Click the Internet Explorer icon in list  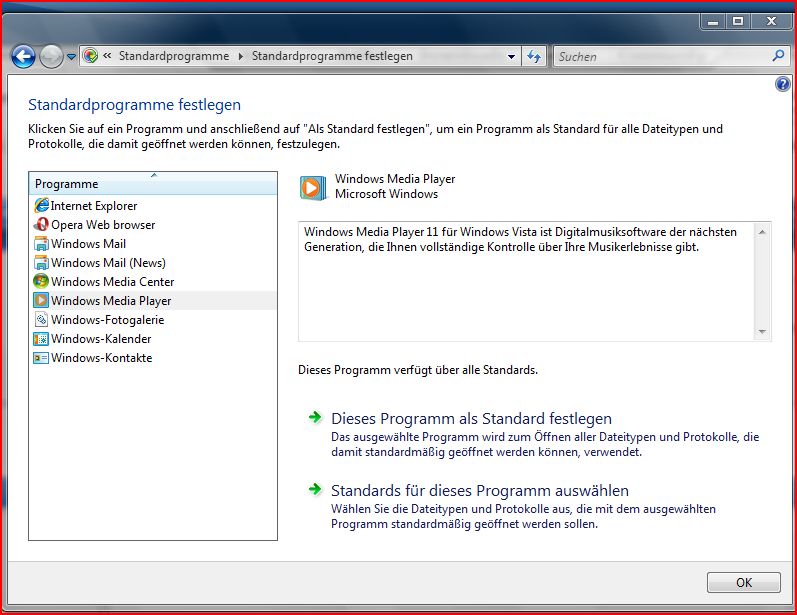41,205
